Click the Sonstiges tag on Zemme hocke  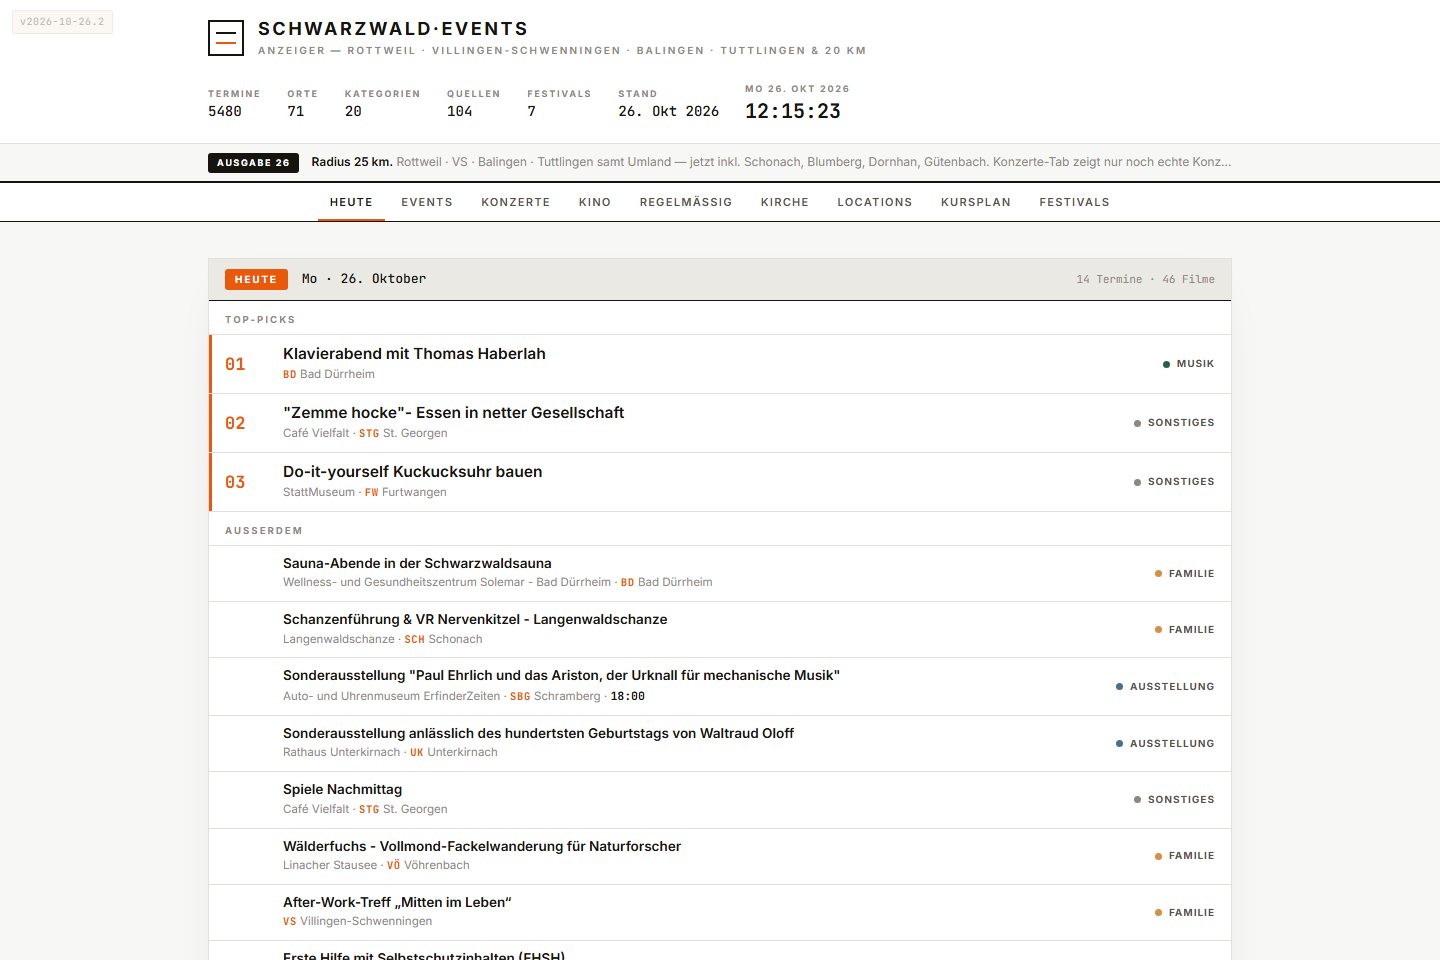point(1174,423)
